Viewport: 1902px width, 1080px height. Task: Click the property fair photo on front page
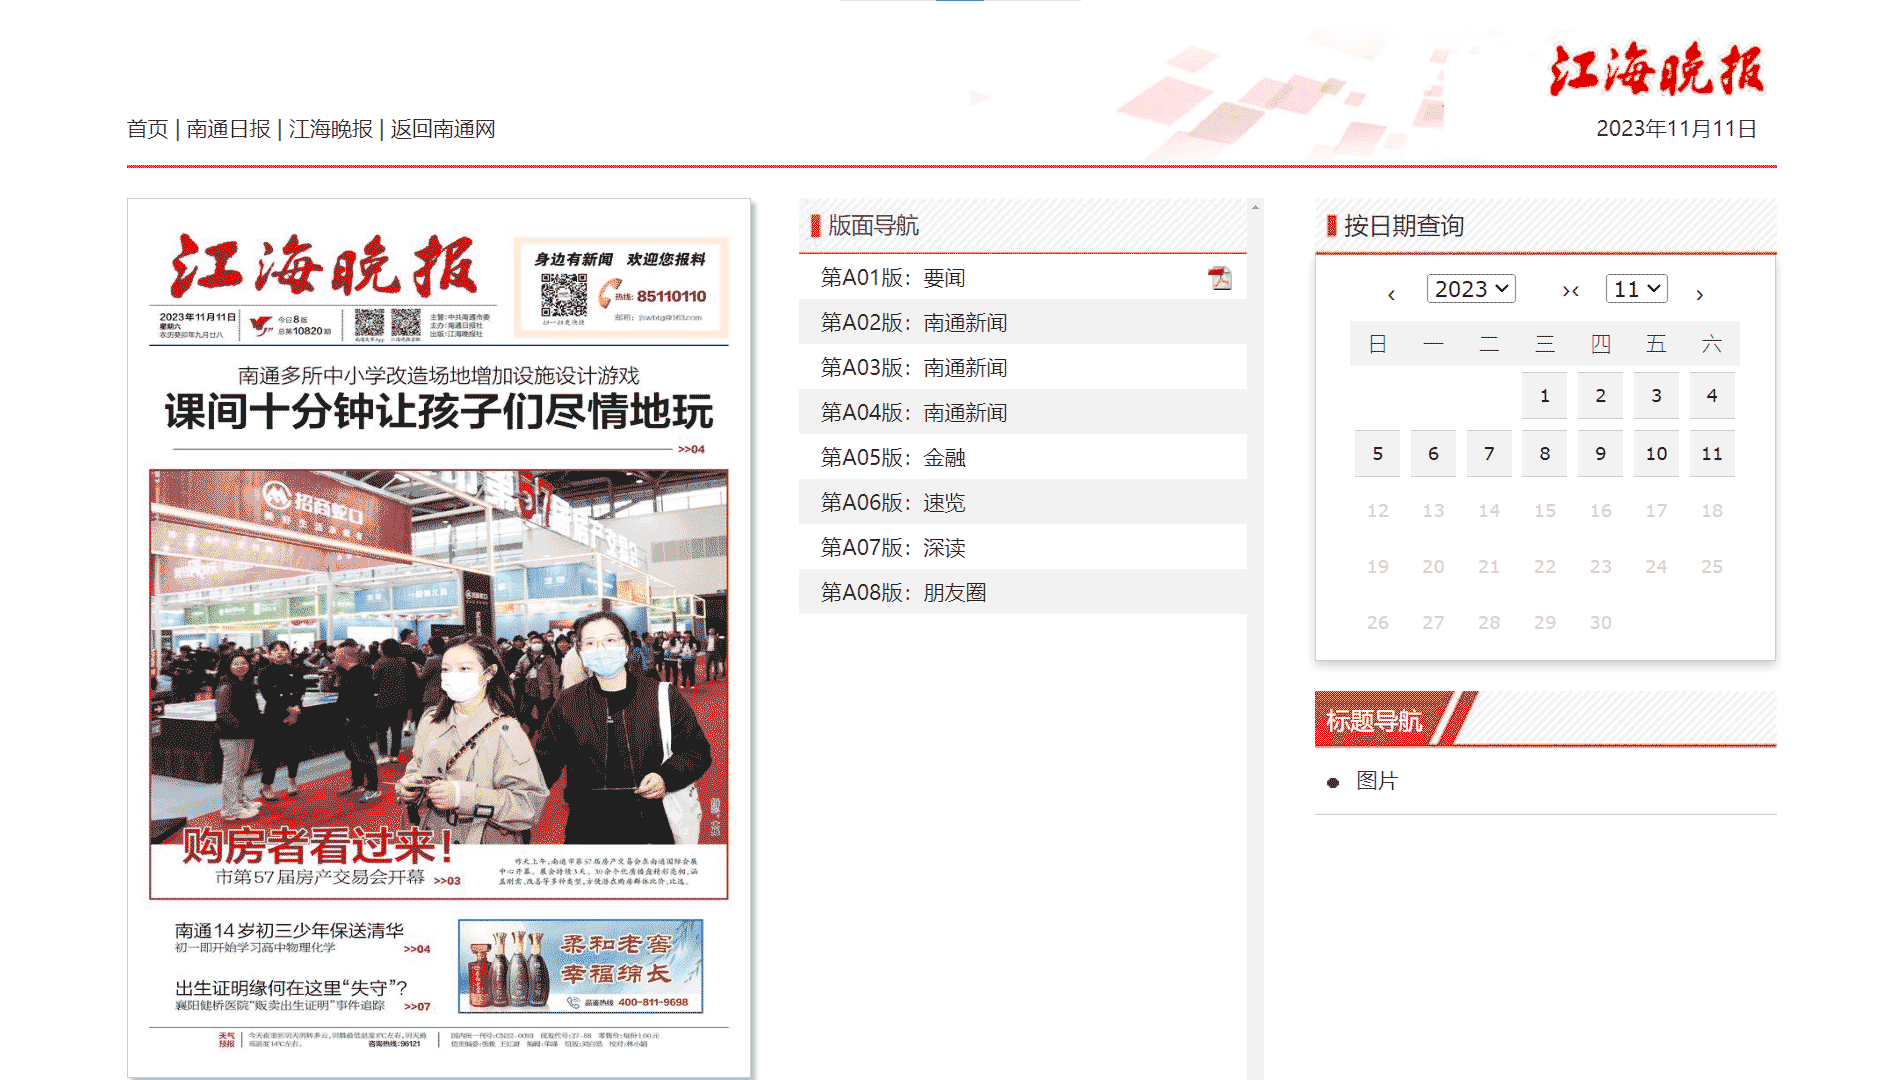click(x=438, y=656)
